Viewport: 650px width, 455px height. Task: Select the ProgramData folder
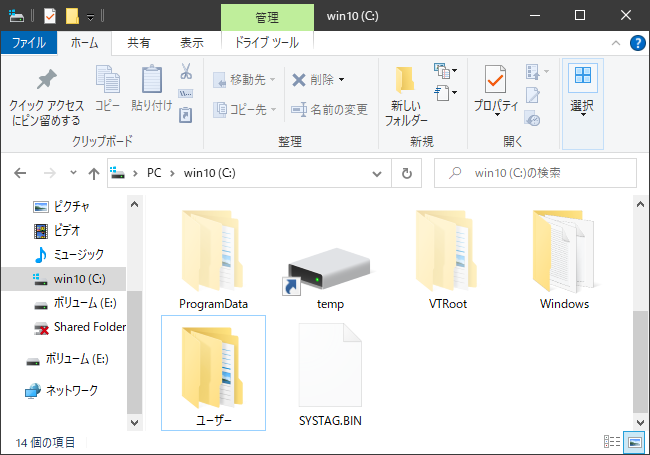pos(213,259)
